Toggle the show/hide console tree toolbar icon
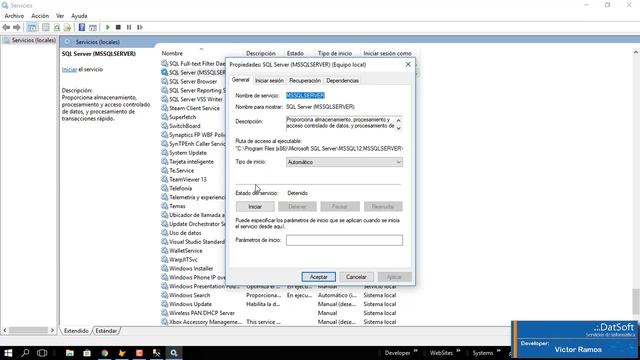 [32, 27]
